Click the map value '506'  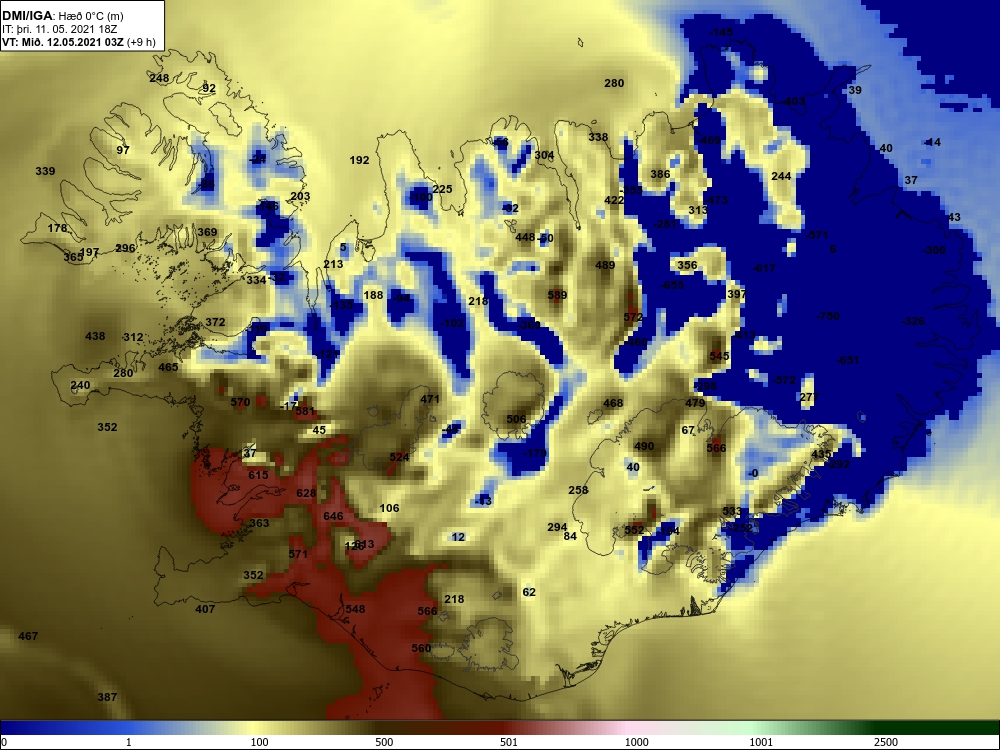coord(516,420)
